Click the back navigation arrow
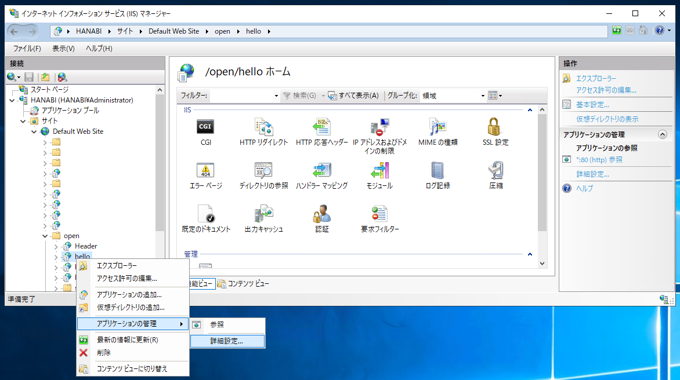Screen dimensions: 680x380 (x=14, y=31)
